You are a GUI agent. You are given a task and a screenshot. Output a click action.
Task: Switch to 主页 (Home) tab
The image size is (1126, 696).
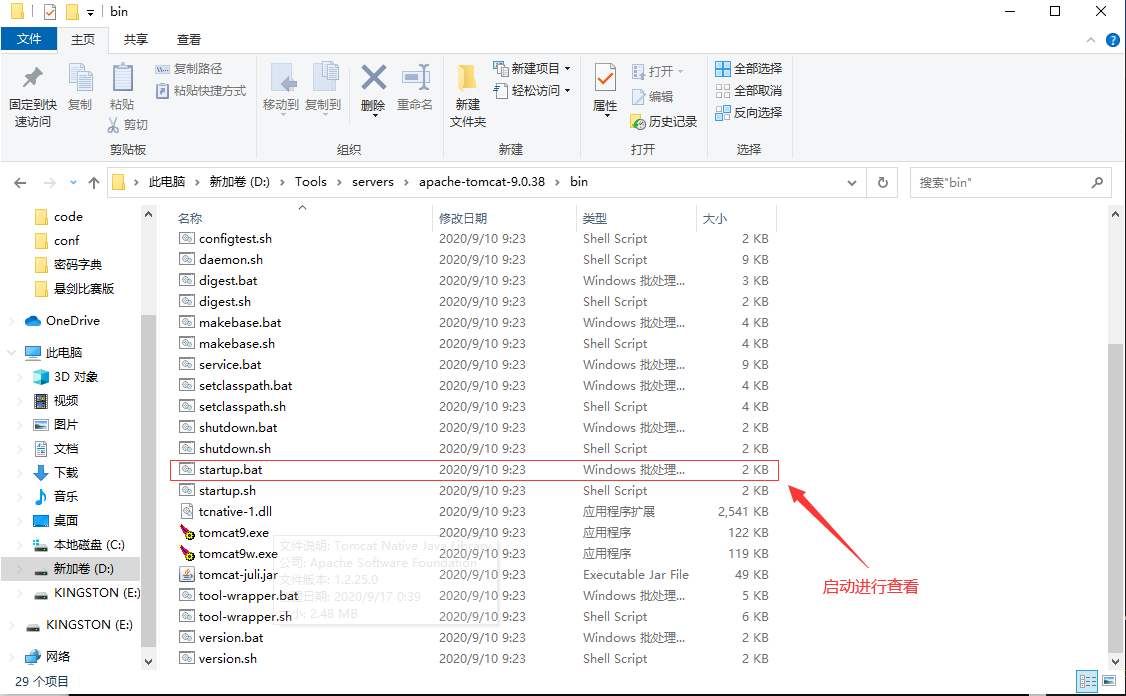coord(83,40)
